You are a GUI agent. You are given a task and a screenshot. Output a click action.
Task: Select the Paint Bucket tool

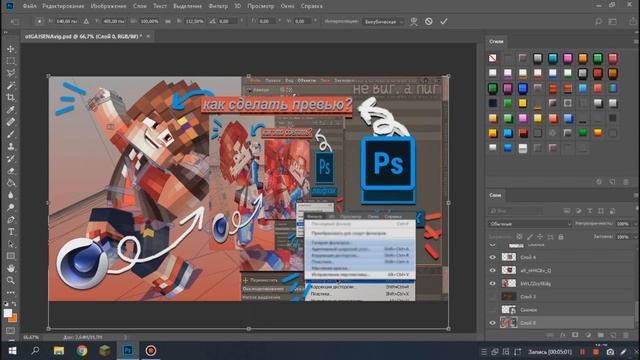11,183
